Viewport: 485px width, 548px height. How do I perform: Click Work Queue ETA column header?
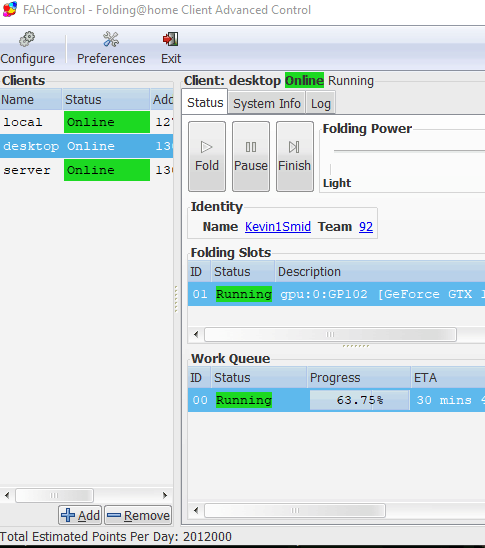tap(448, 377)
